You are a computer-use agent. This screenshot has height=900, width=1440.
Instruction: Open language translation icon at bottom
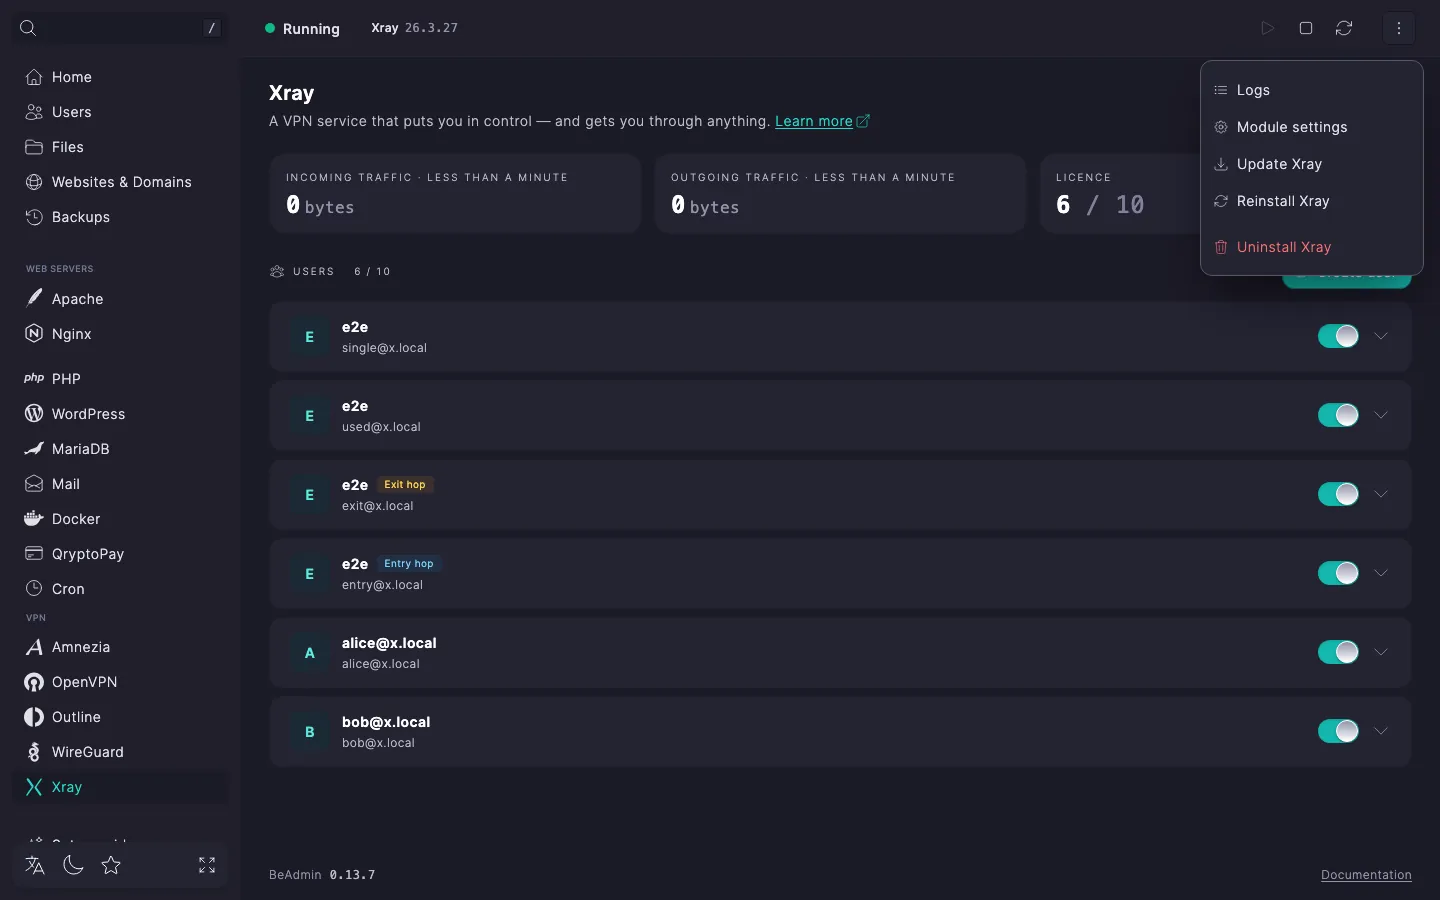pyautogui.click(x=35, y=865)
